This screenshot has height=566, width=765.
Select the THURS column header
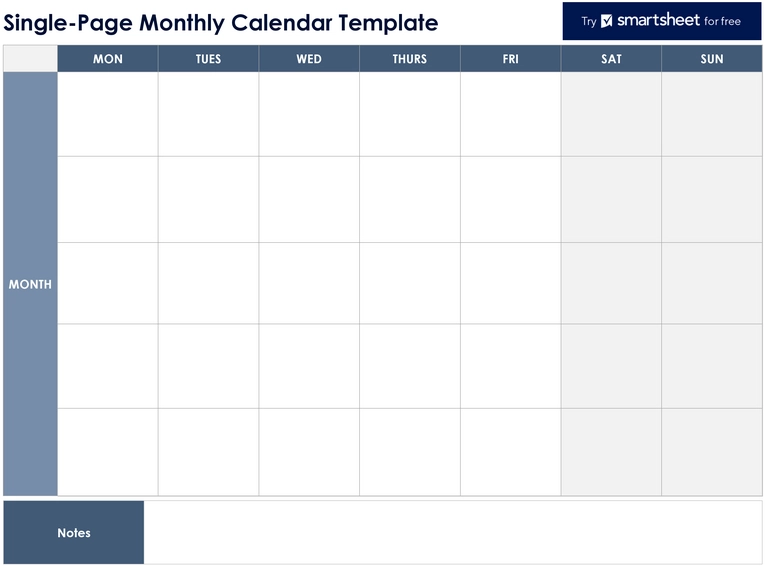tap(410, 59)
